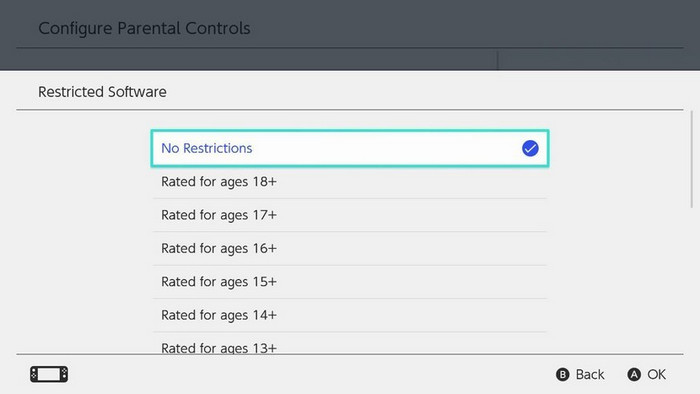Select partially visible ages 13+ entry
Image resolution: width=700 pixels, height=394 pixels.
pos(350,344)
